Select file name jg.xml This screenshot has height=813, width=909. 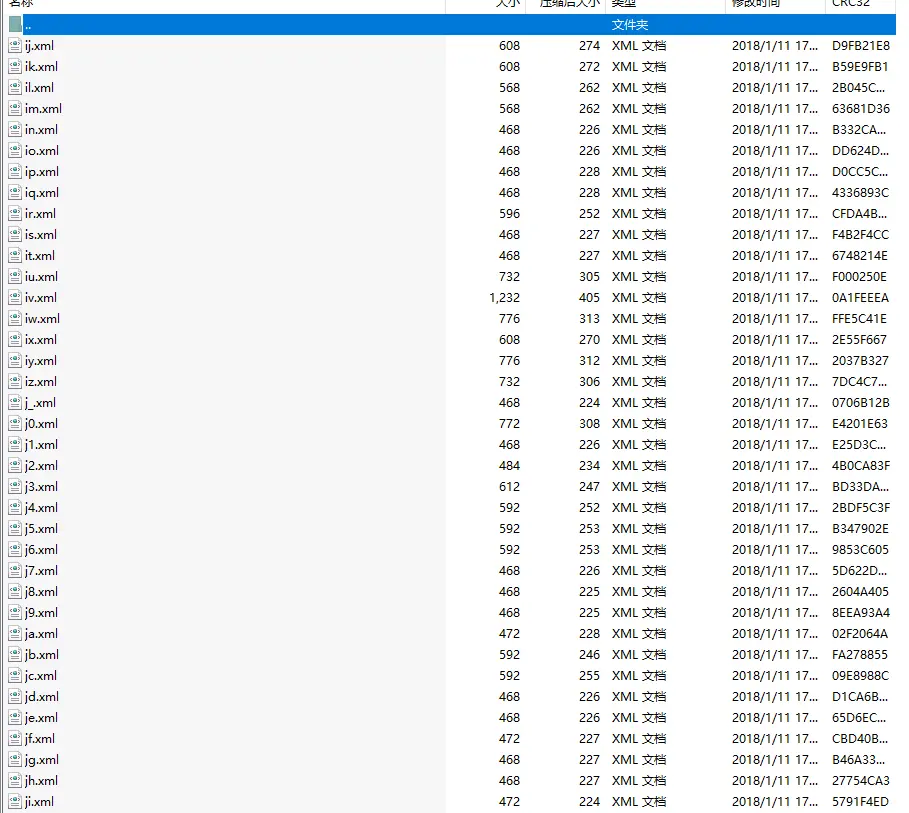[42, 760]
